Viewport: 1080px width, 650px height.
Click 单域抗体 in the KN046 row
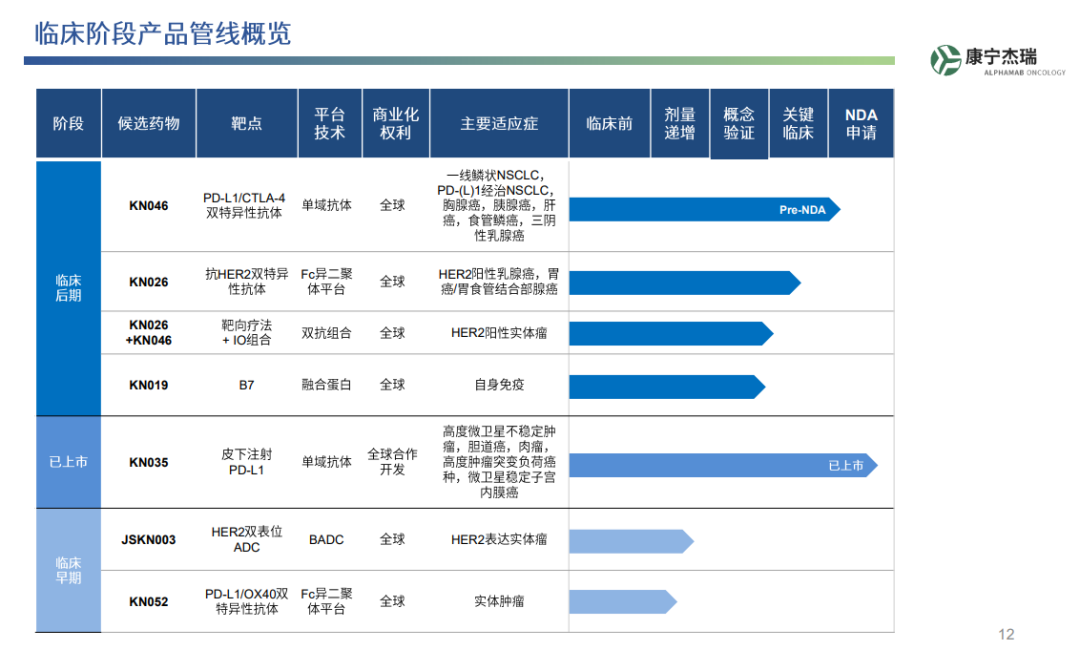(x=326, y=205)
